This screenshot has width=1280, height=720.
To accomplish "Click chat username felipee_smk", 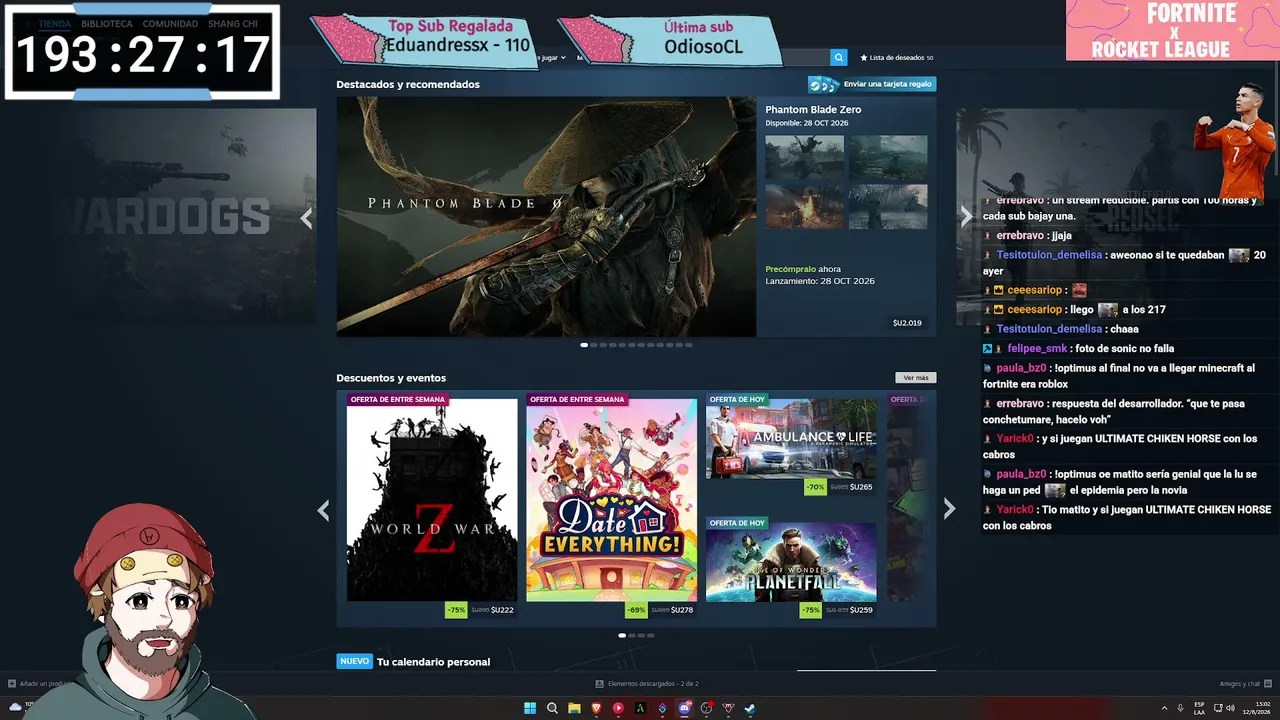I will [x=1037, y=348].
